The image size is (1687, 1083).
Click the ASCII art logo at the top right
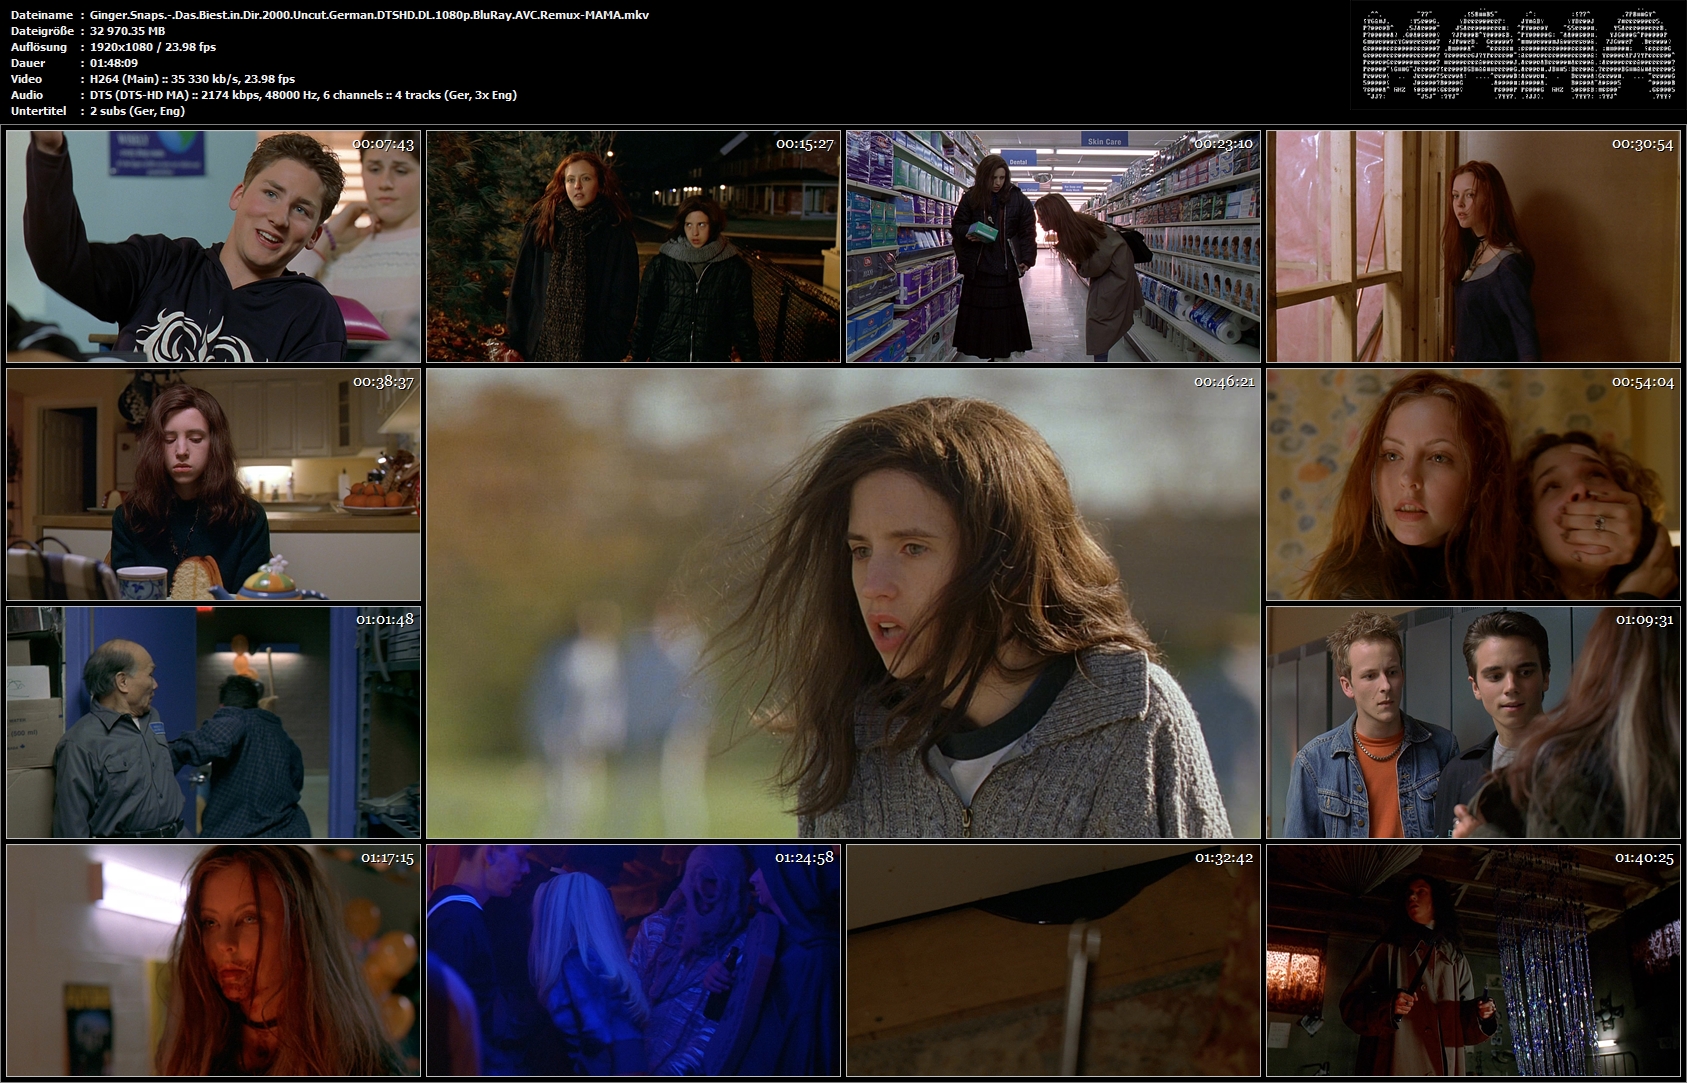(x=1517, y=55)
